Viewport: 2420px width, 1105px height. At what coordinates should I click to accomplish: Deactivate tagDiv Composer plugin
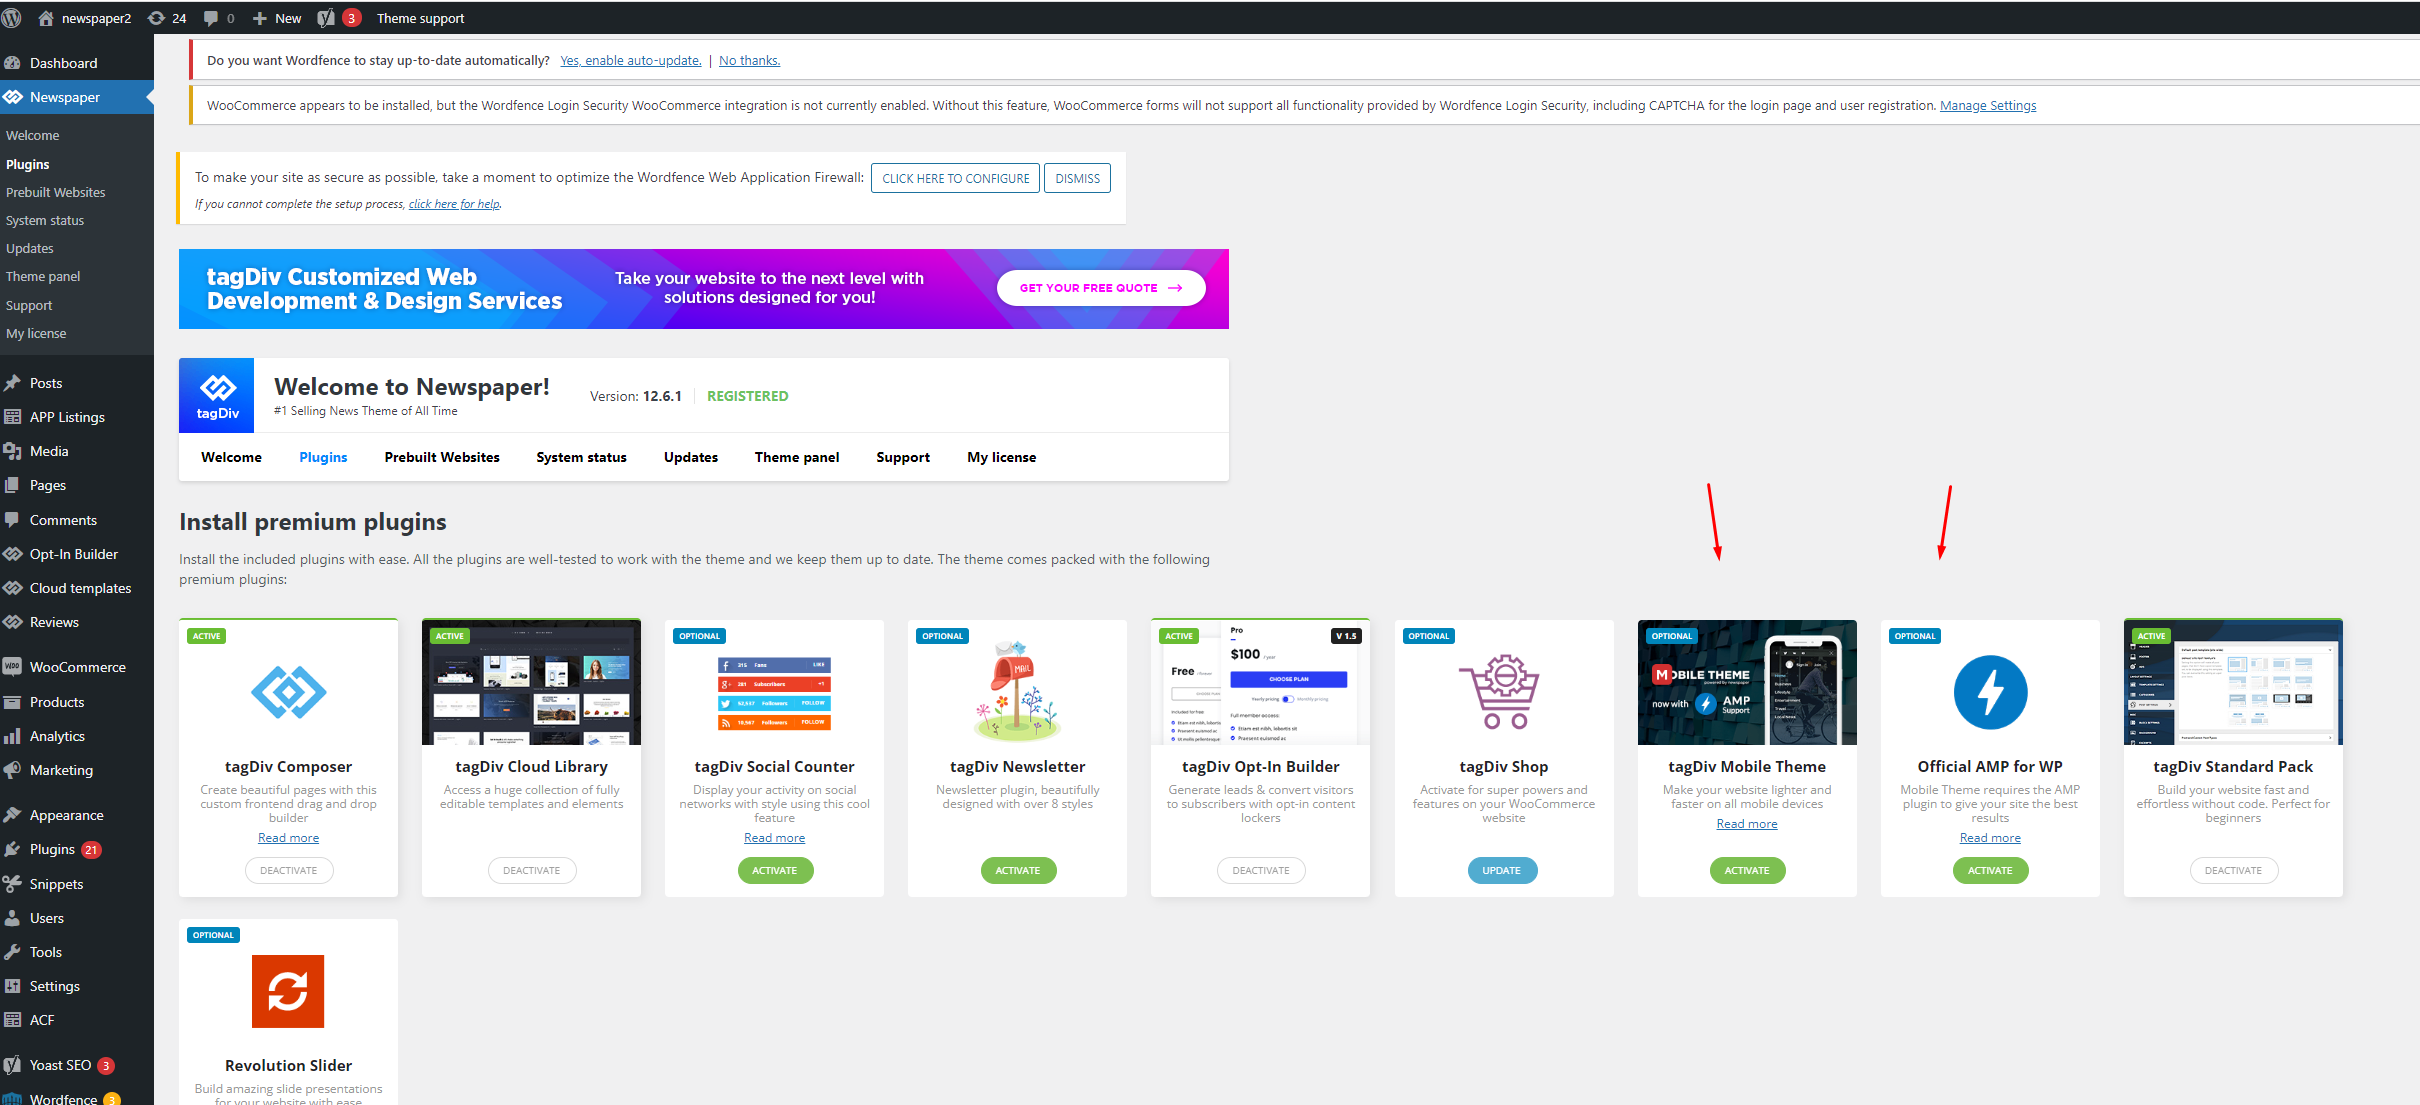coord(289,870)
